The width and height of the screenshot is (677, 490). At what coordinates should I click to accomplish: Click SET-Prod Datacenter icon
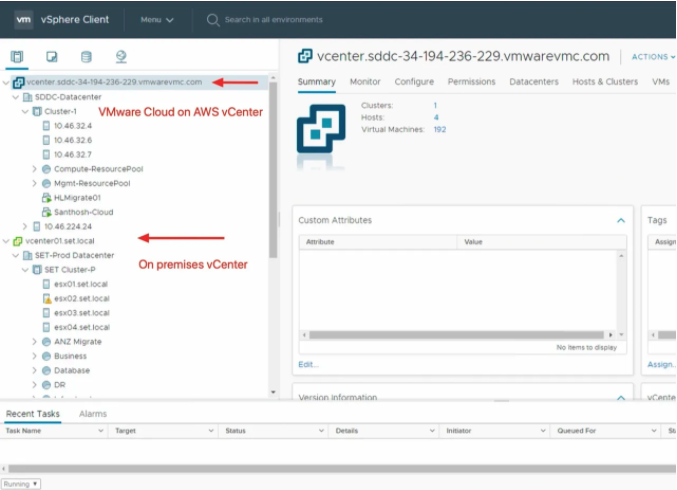pyautogui.click(x=28, y=255)
